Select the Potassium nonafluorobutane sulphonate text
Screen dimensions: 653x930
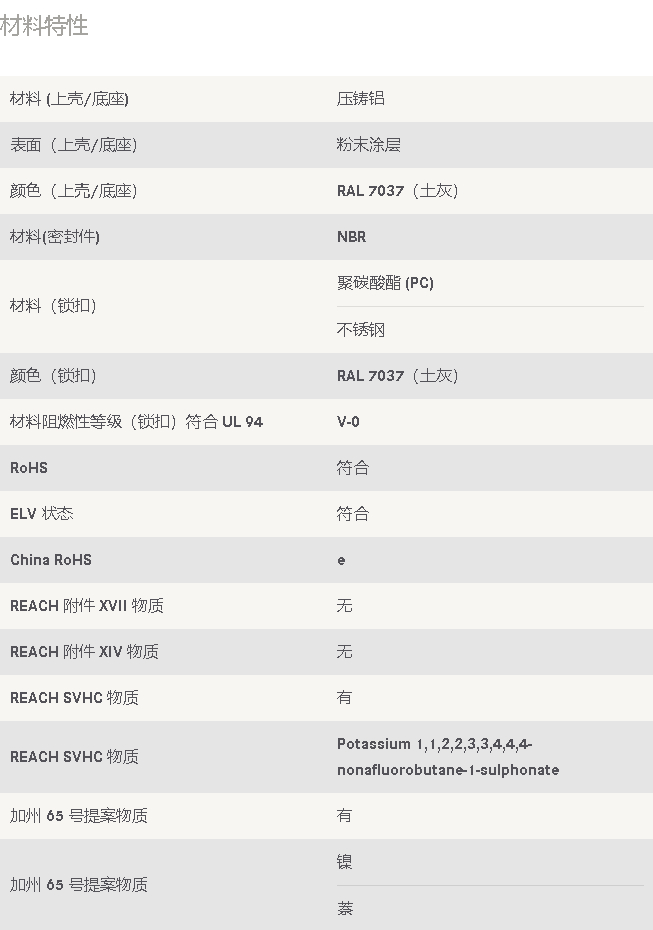(448, 757)
